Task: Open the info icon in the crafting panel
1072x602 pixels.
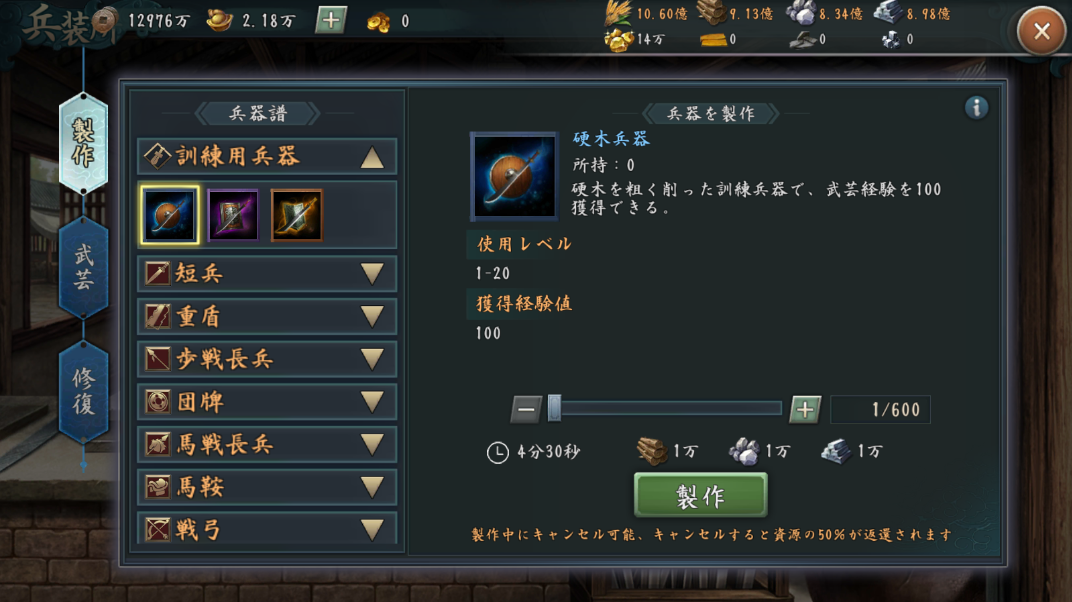Action: coord(976,107)
